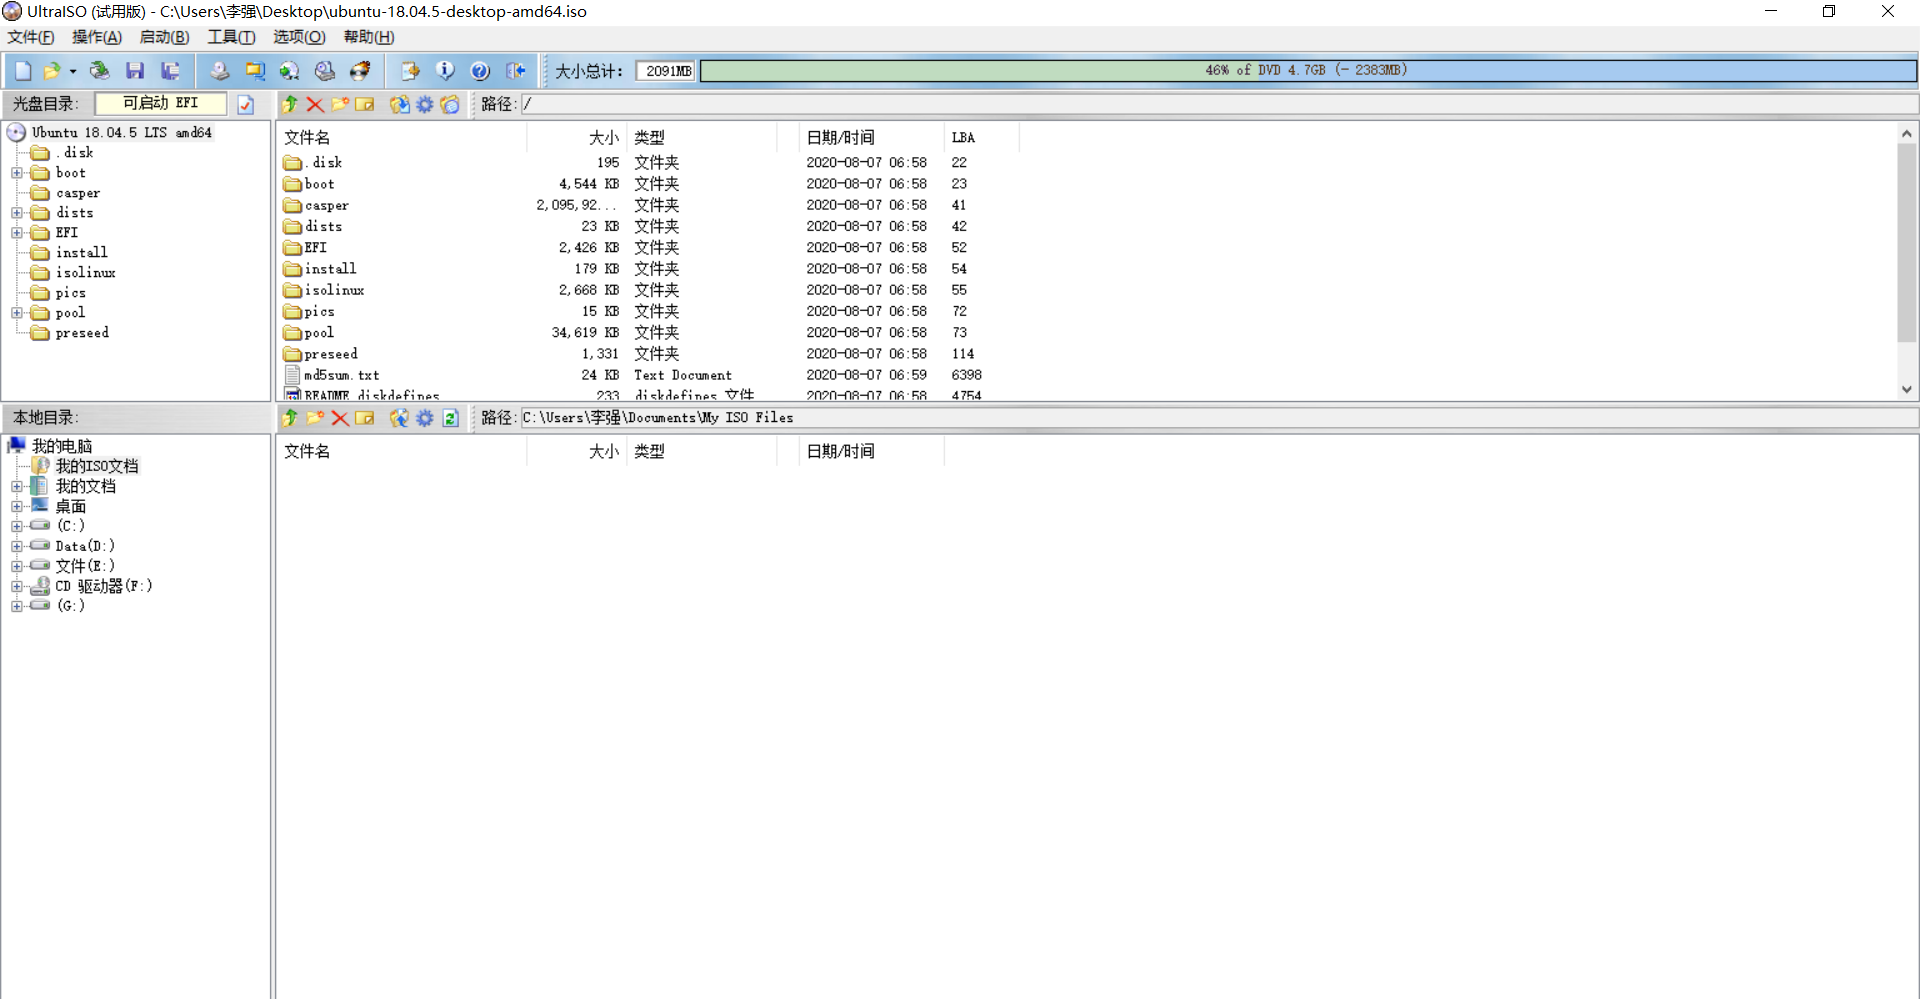Open the 启动(B) menu
Image resolution: width=1920 pixels, height=999 pixels.
pos(164,37)
